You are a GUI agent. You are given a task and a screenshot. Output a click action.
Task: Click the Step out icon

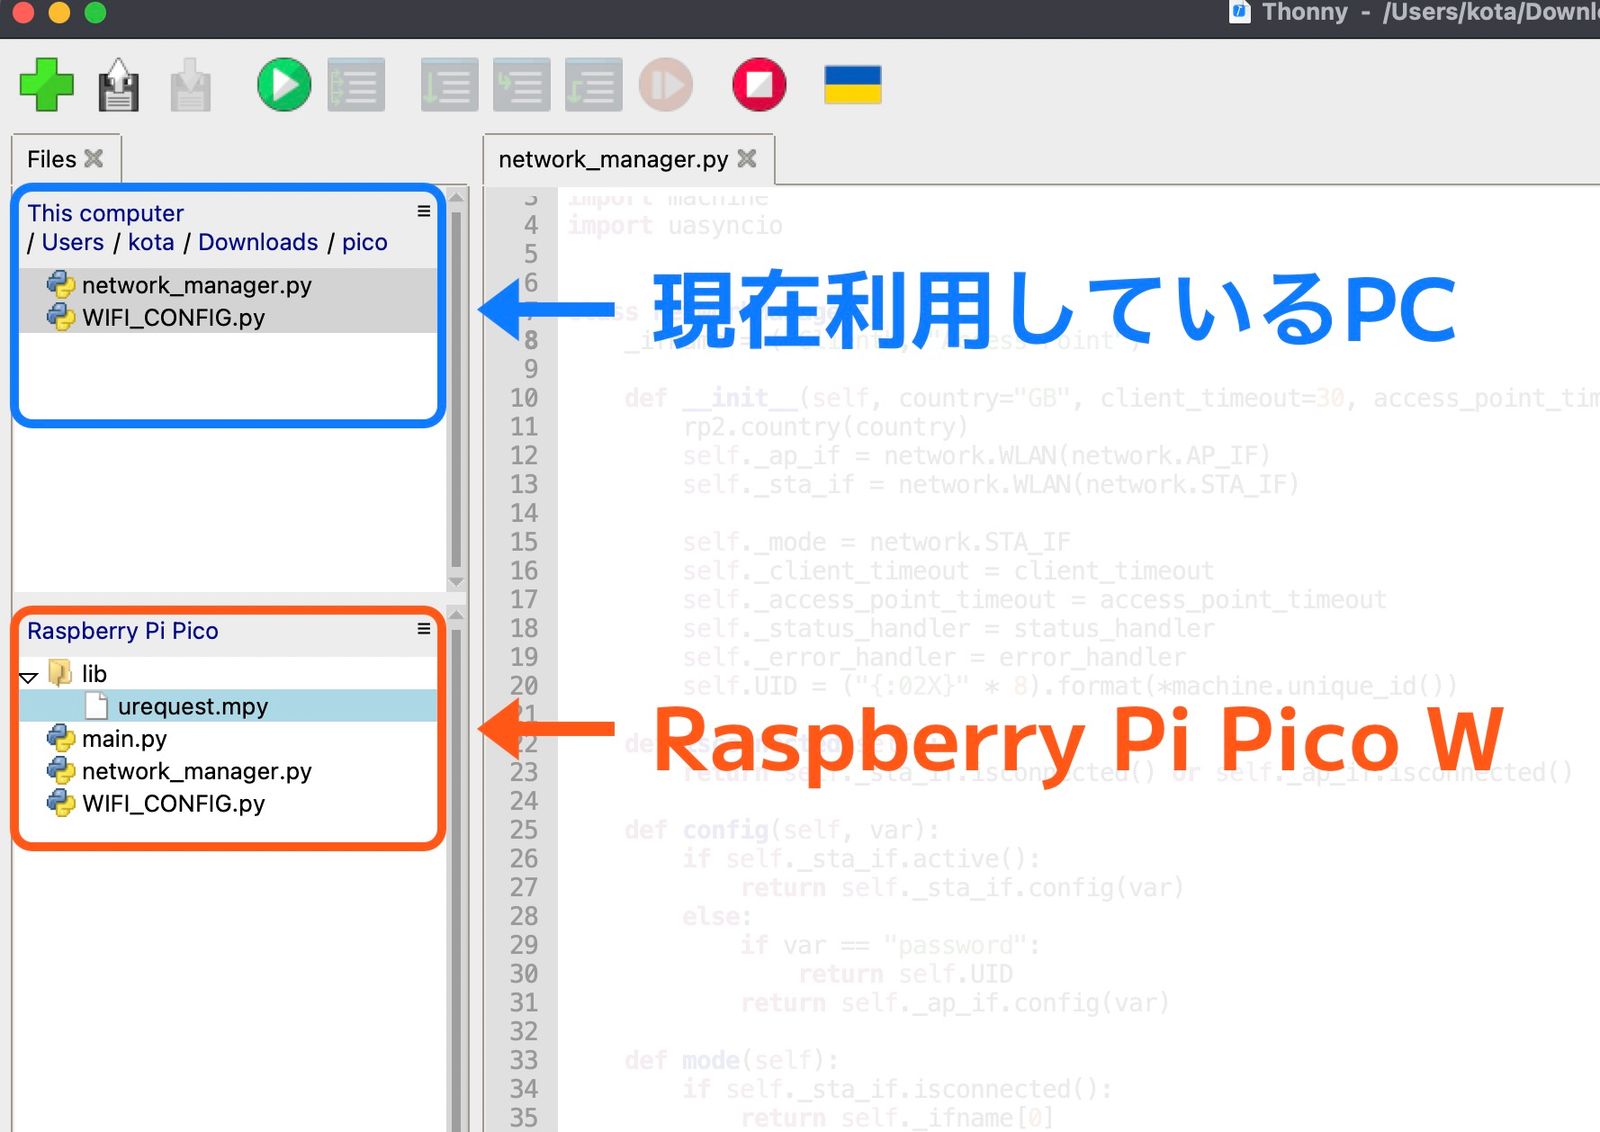[593, 85]
